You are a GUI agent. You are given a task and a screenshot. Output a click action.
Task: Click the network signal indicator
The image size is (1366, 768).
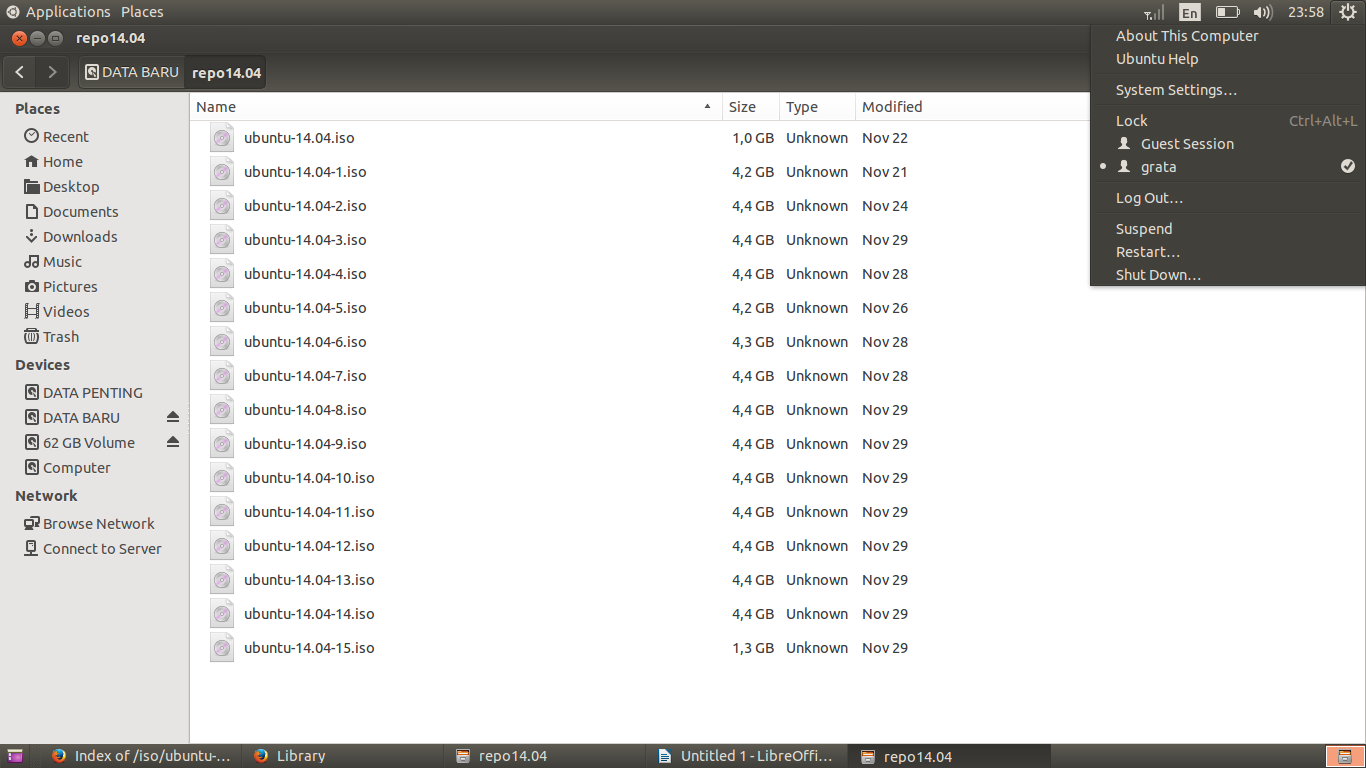tap(1154, 12)
